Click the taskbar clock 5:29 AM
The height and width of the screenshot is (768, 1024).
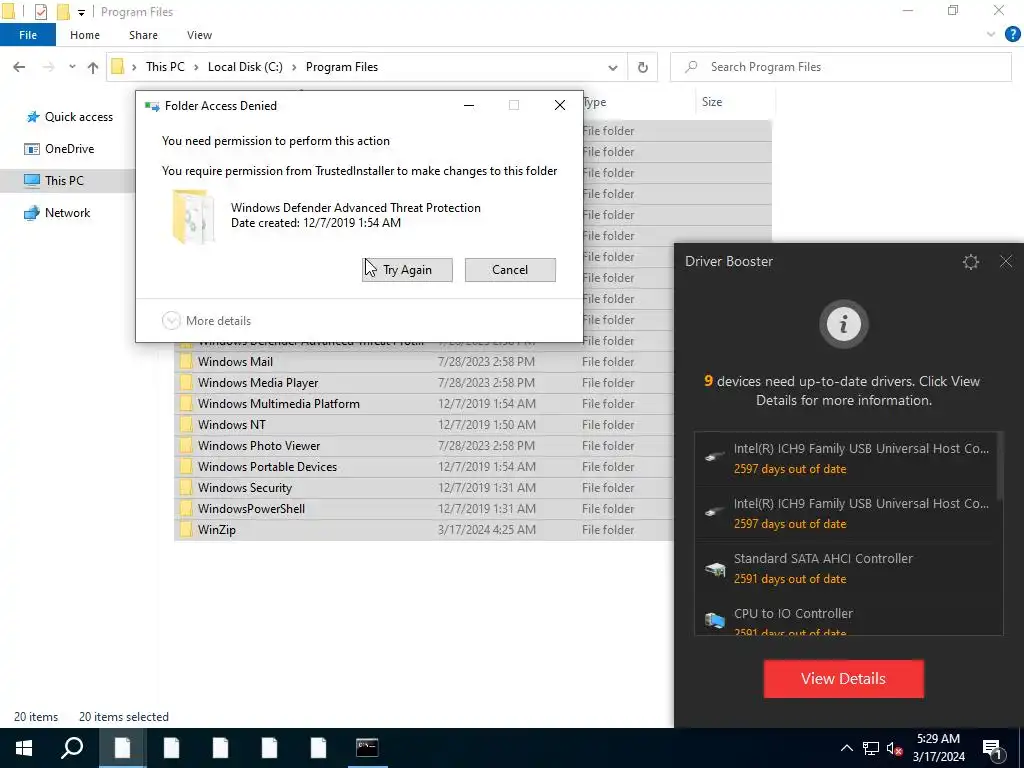938,739
